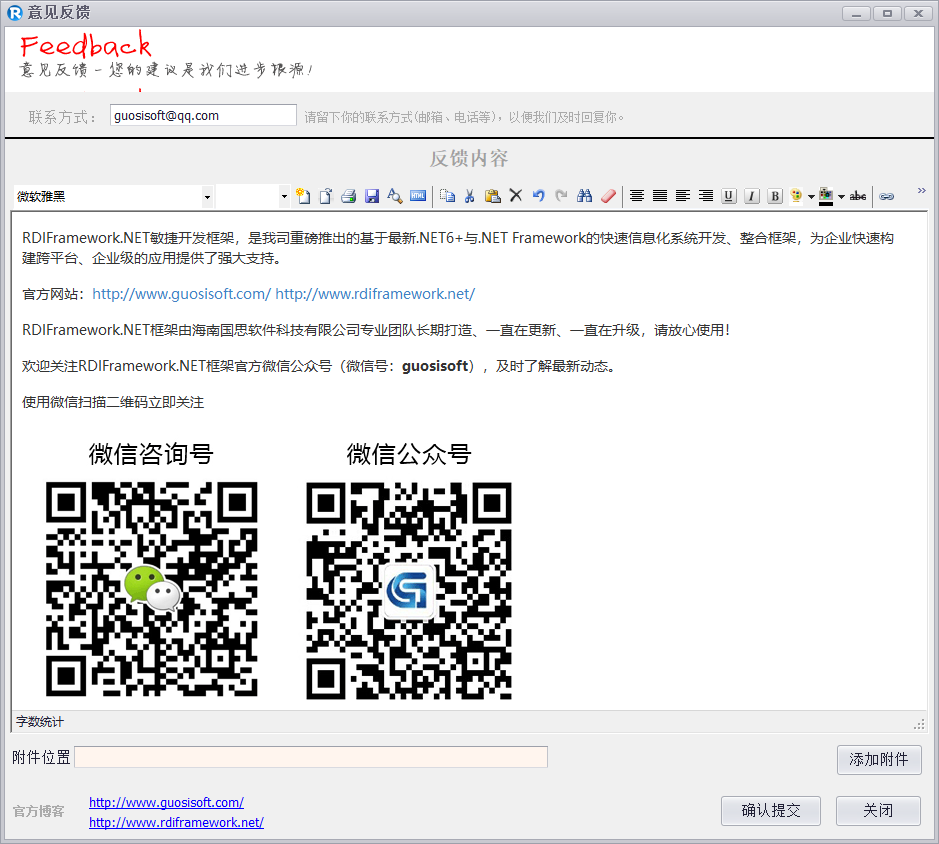939x844 pixels.
Task: Click the Print icon in editor toolbar
Action: (349, 197)
